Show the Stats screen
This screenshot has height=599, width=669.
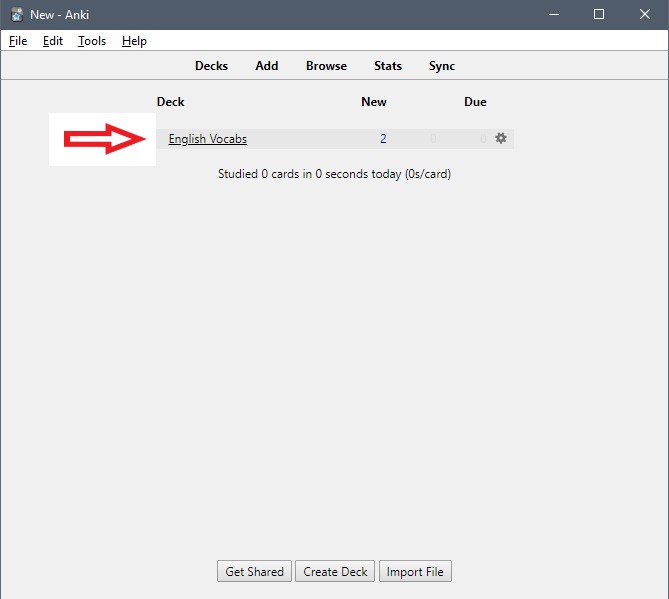tap(388, 66)
